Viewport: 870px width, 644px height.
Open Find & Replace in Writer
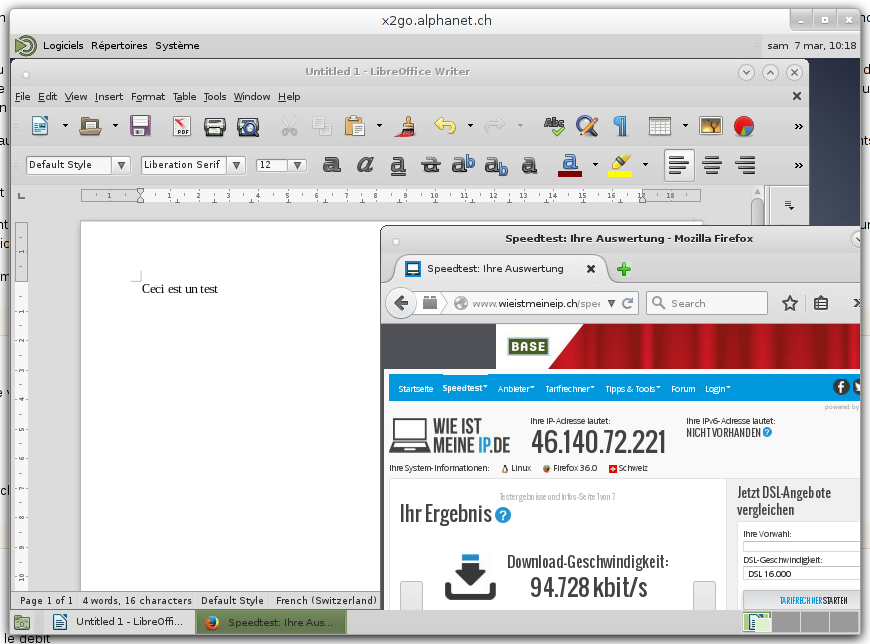(x=587, y=126)
